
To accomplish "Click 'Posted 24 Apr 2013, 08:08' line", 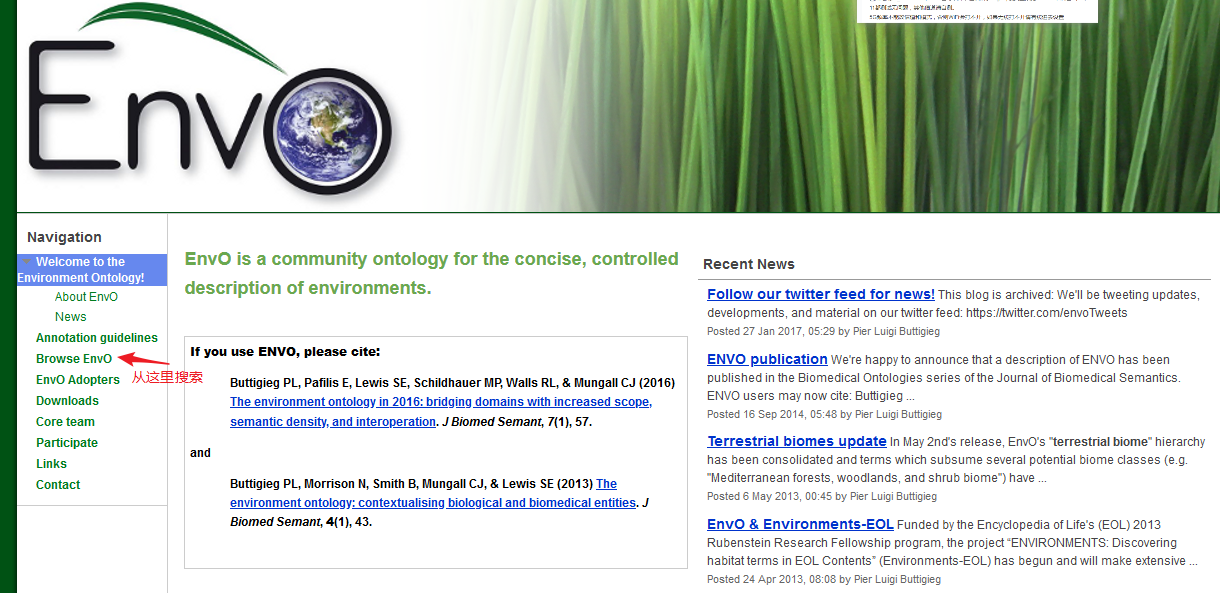I will (824, 579).
